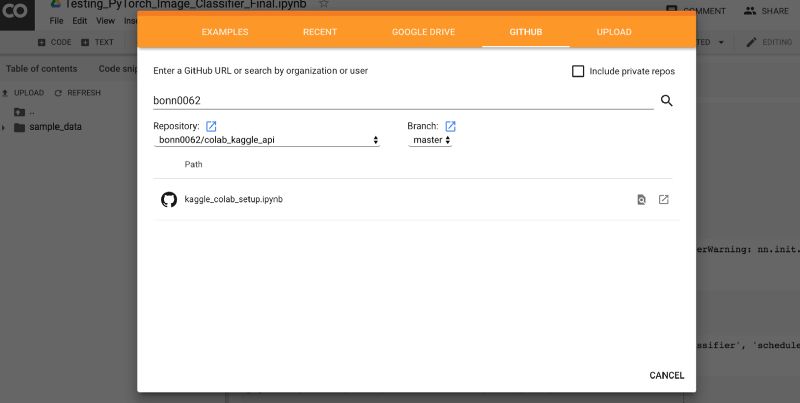
Task: Open the sample_data folder
Action: click(x=55, y=127)
